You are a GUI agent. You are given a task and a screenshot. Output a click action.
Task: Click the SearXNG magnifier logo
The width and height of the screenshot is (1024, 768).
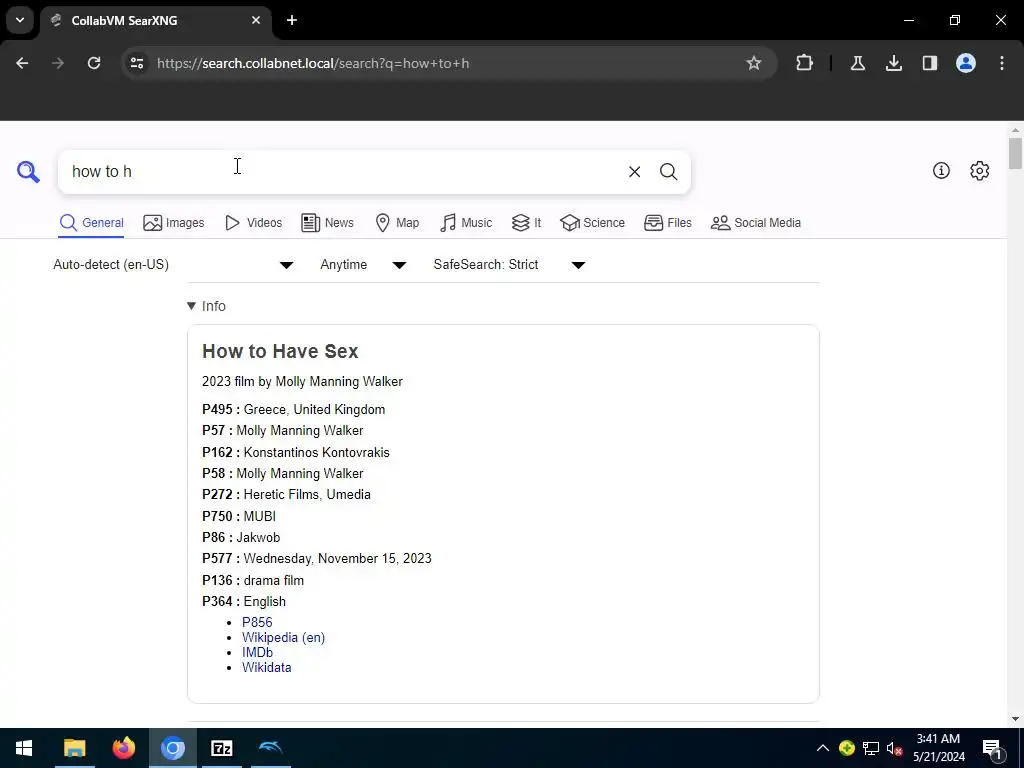pyautogui.click(x=28, y=172)
